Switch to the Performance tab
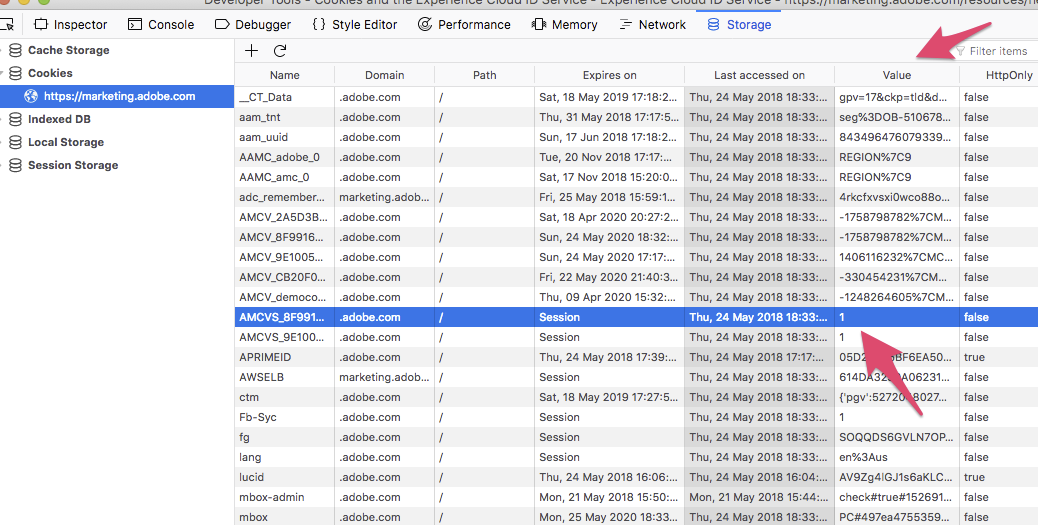Screen dimensions: 1038x525 tap(464, 24)
